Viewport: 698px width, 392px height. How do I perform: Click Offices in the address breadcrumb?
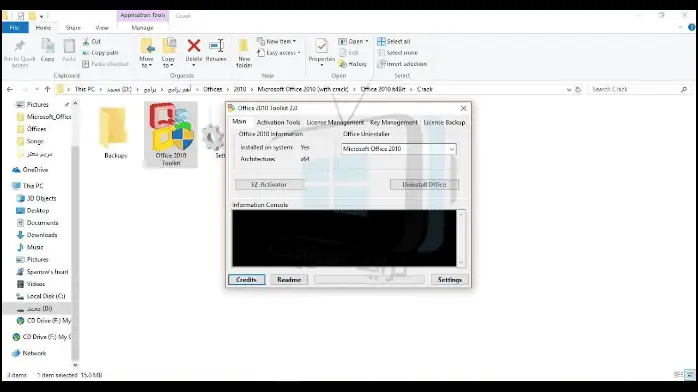[212, 89]
